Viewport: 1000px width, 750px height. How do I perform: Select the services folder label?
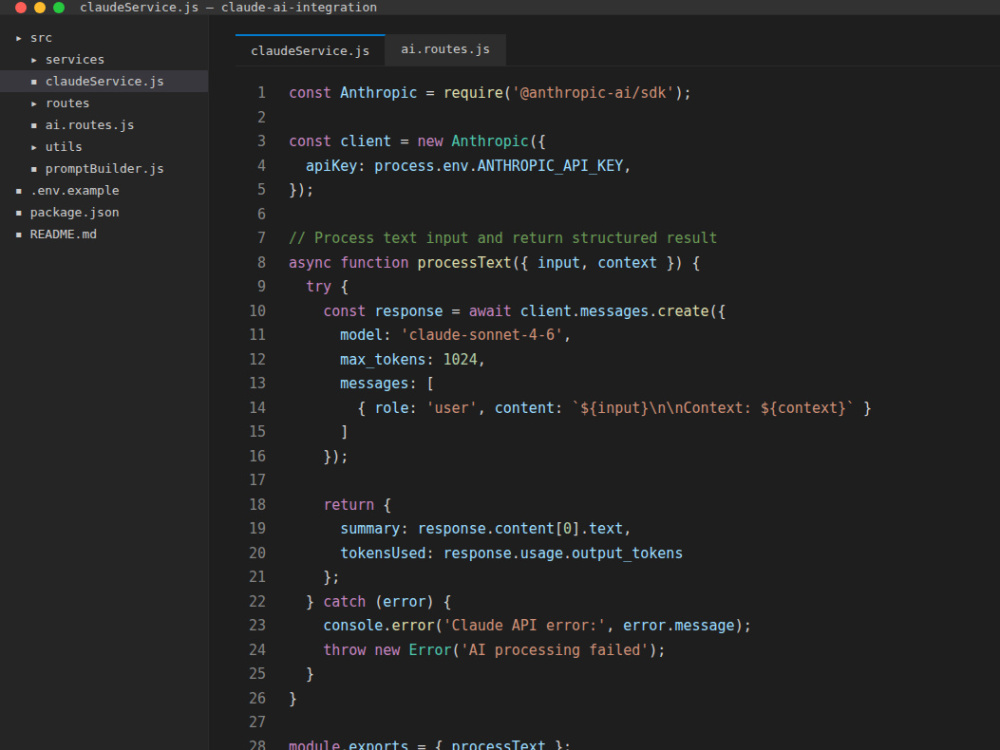[x=75, y=60]
